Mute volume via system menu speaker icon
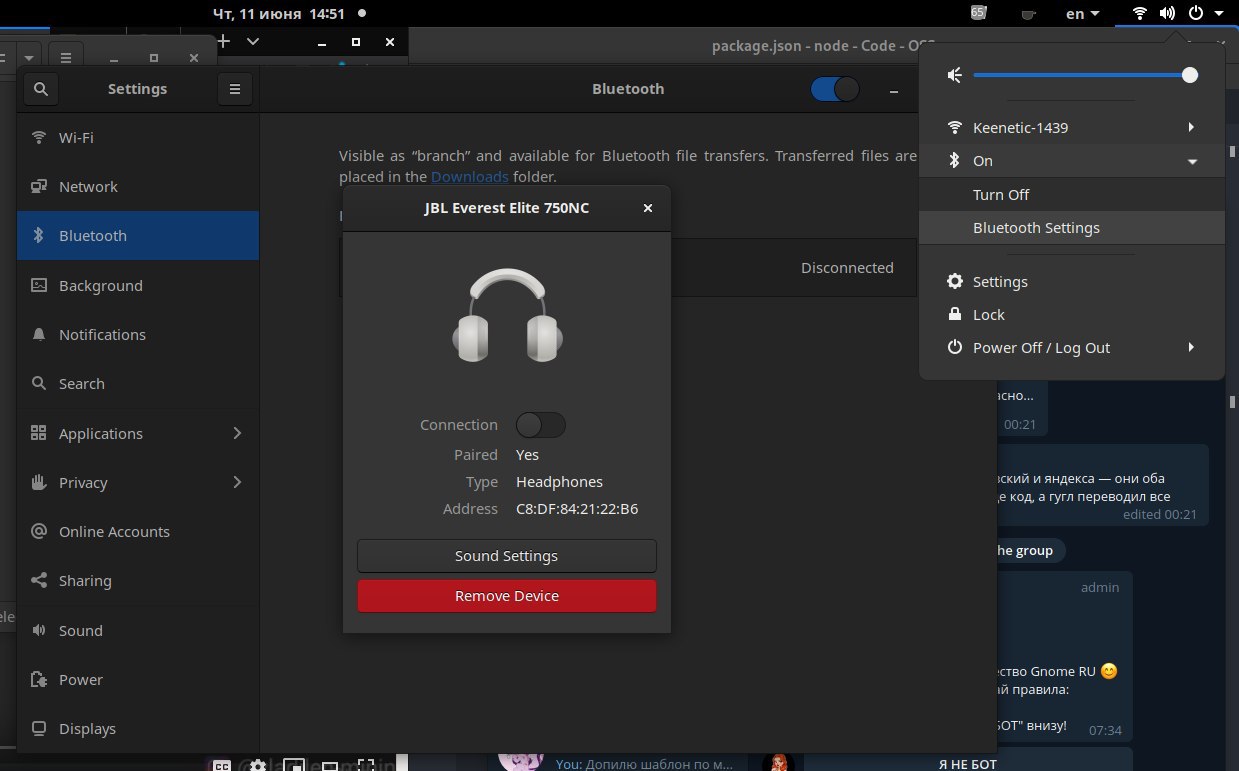This screenshot has height=771, width=1239. pyautogui.click(x=955, y=75)
